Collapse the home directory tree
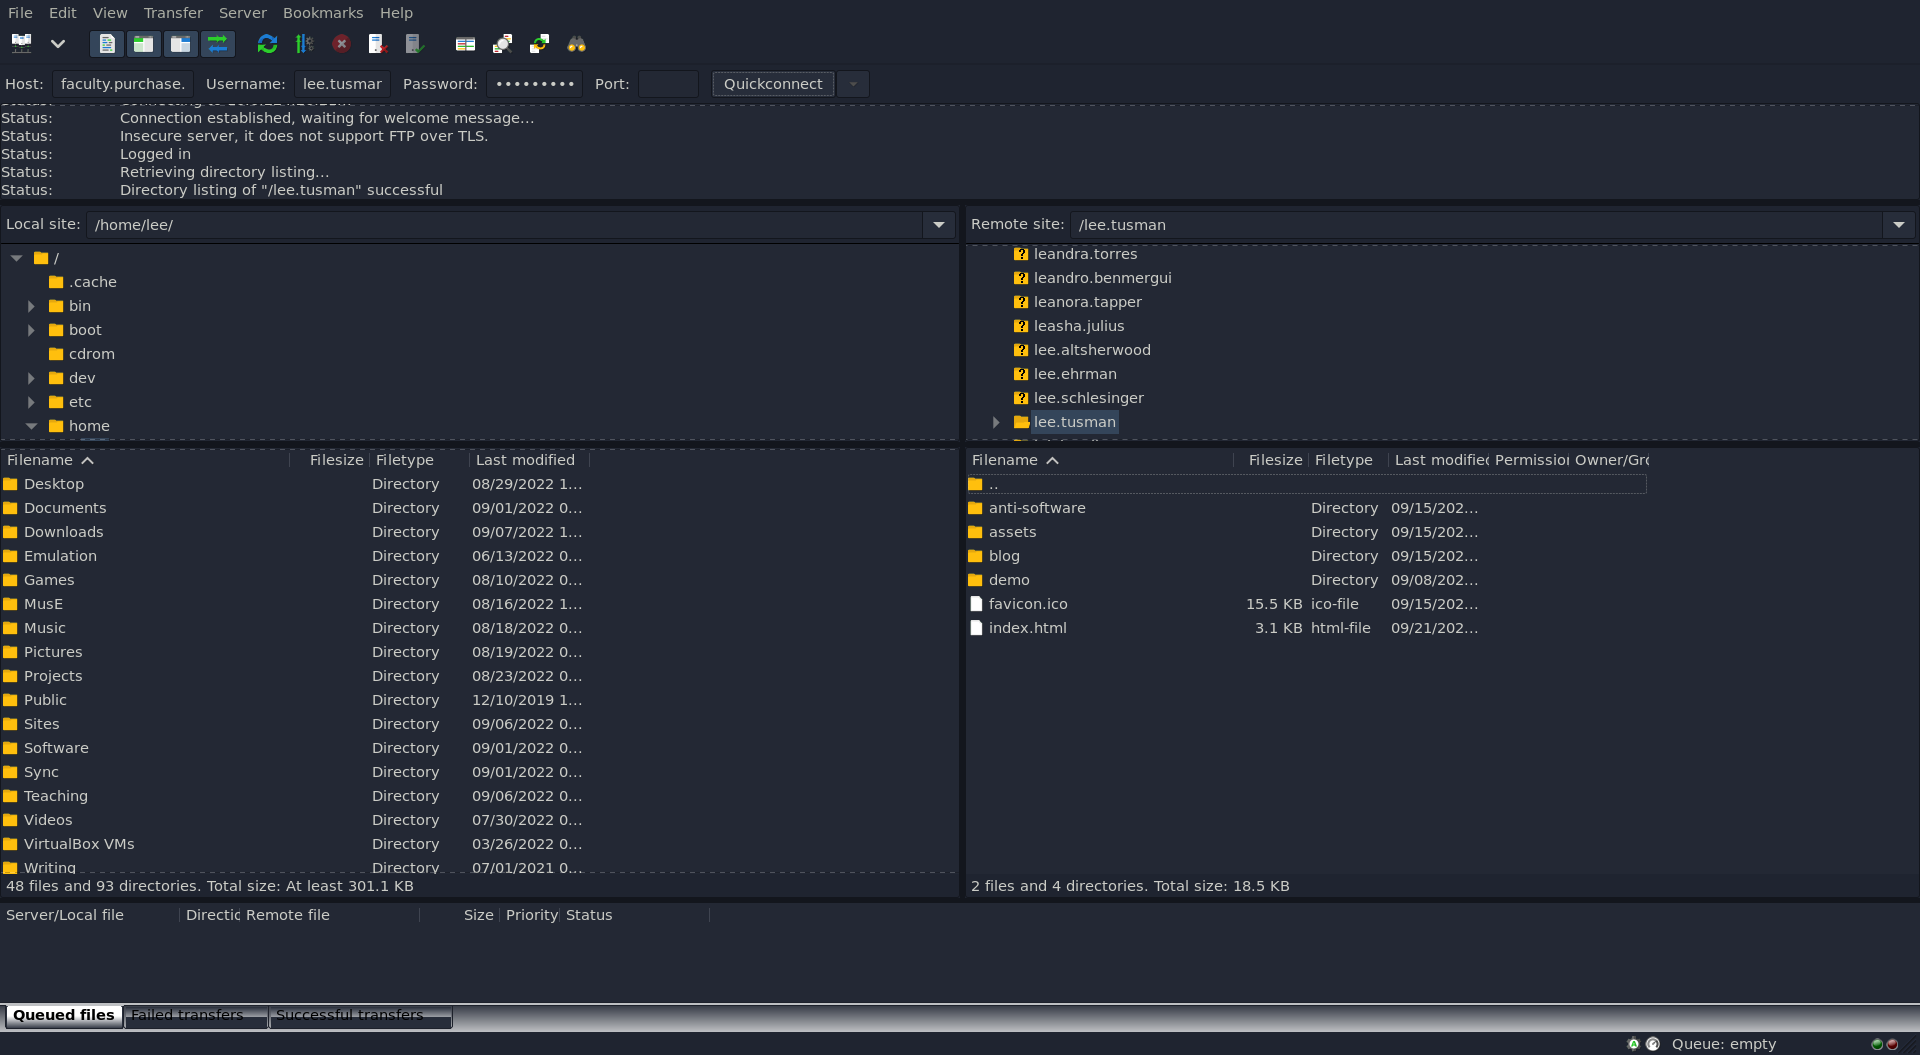This screenshot has height=1055, width=1920. [31, 426]
